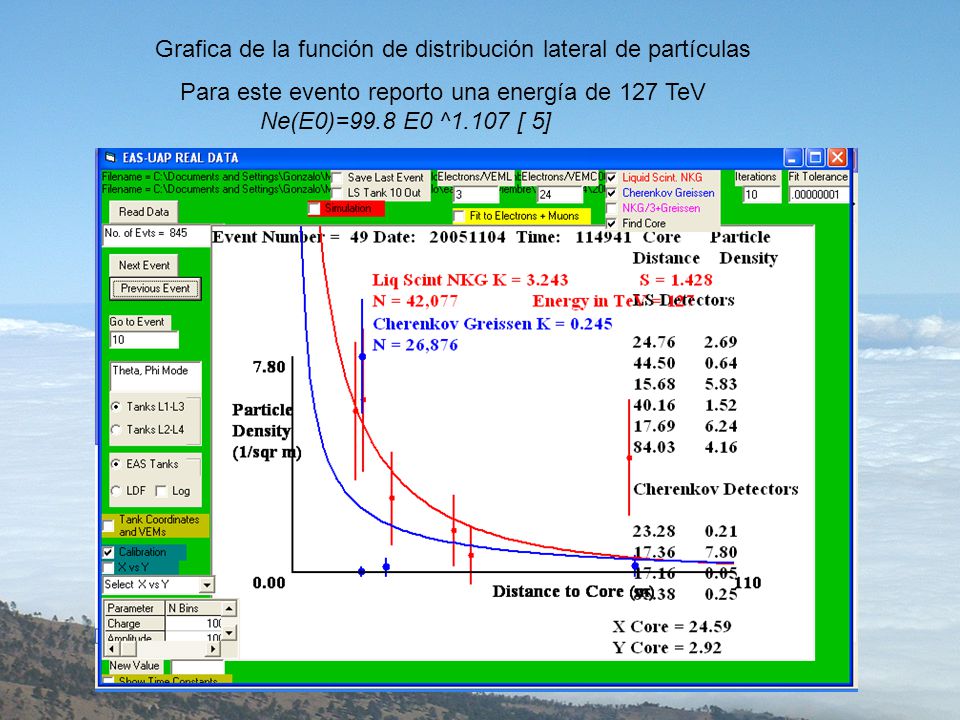Viewport: 960px width, 720px height.
Task: Open the Select X vs Y dropdown
Action: 207,585
